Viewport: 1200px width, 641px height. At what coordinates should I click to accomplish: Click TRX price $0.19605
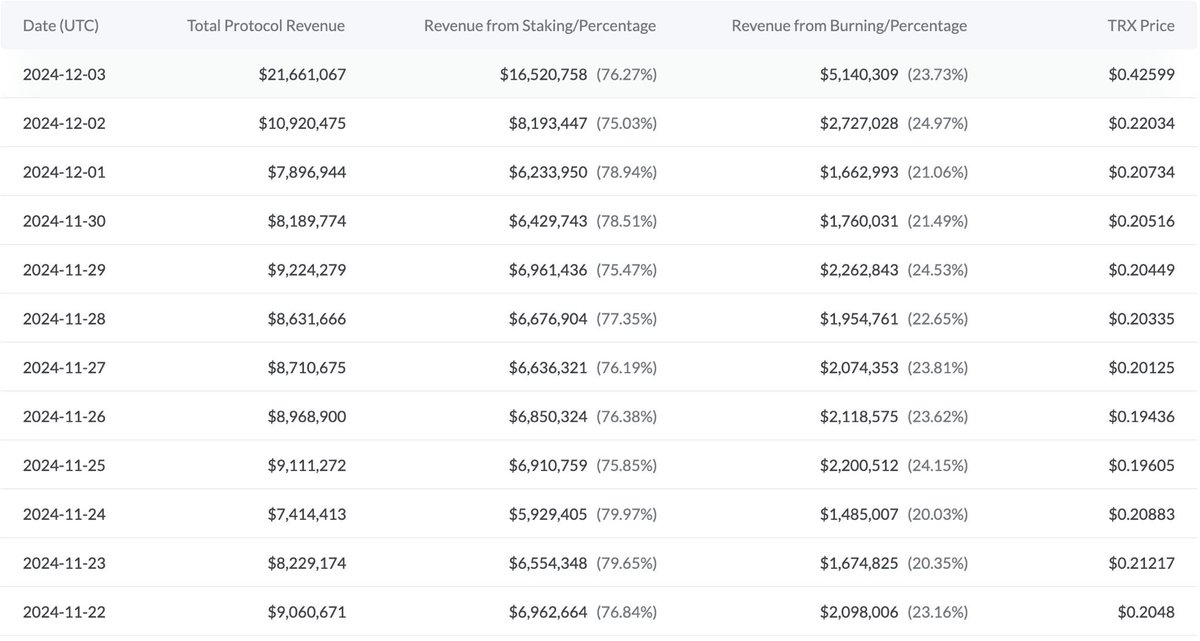[1142, 466]
